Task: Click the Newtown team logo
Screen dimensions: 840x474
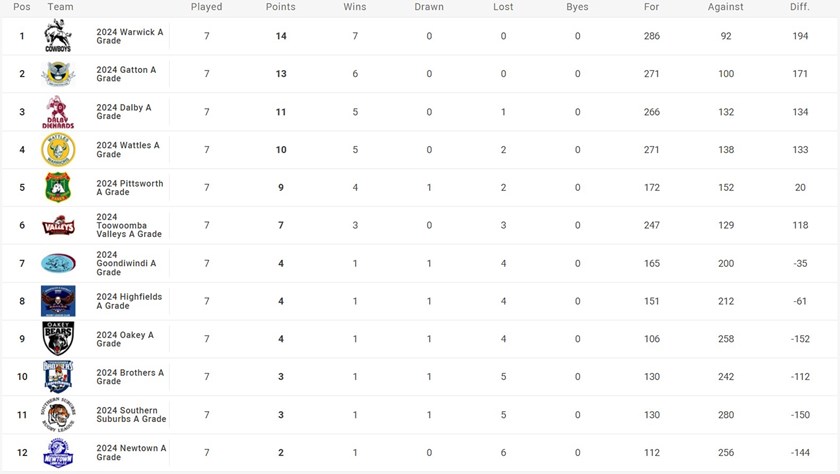Action: [57, 453]
